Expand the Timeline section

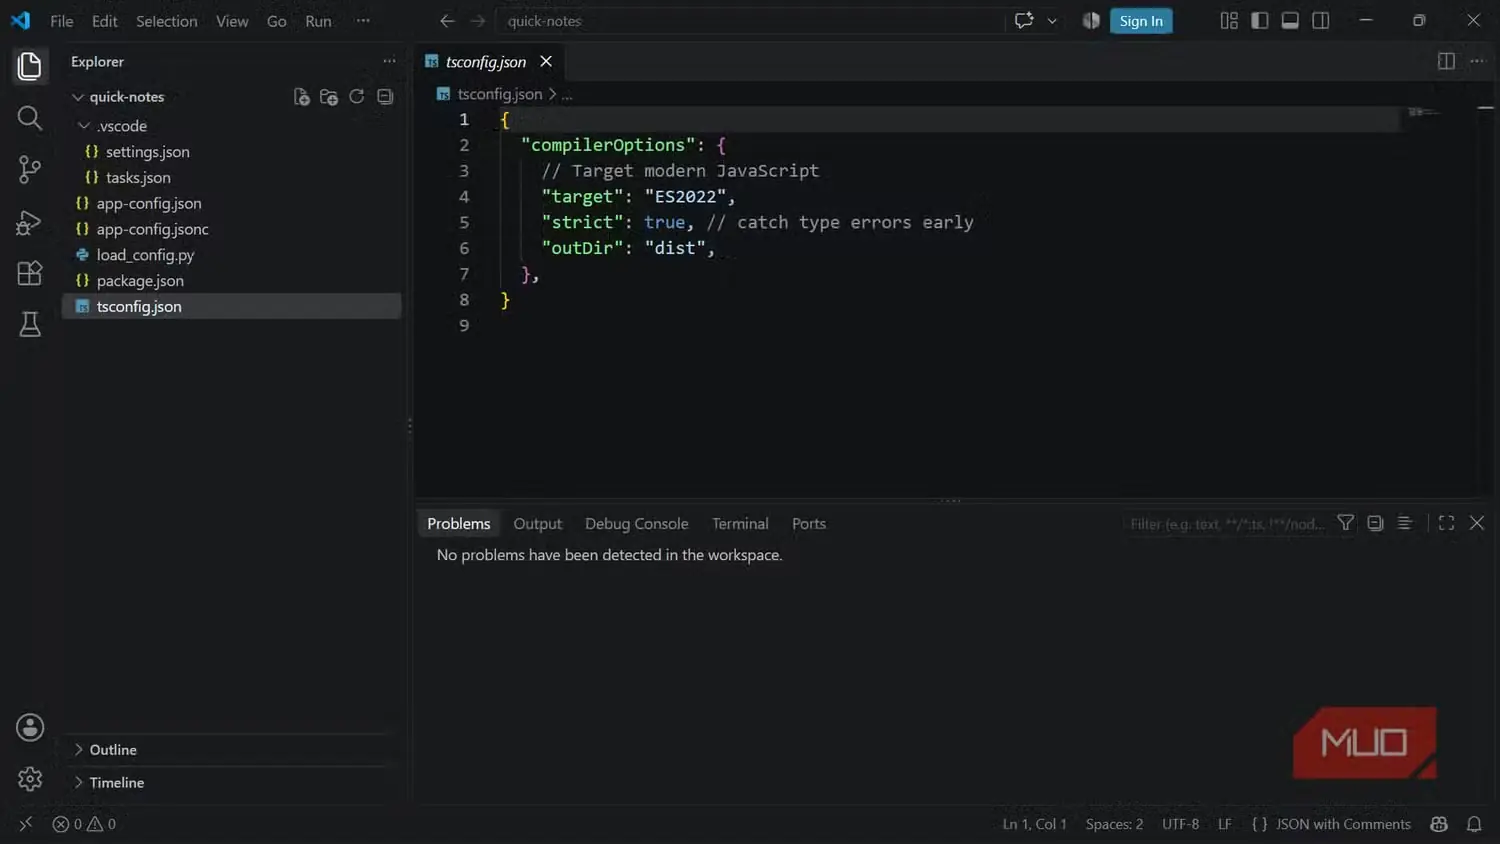(x=78, y=783)
